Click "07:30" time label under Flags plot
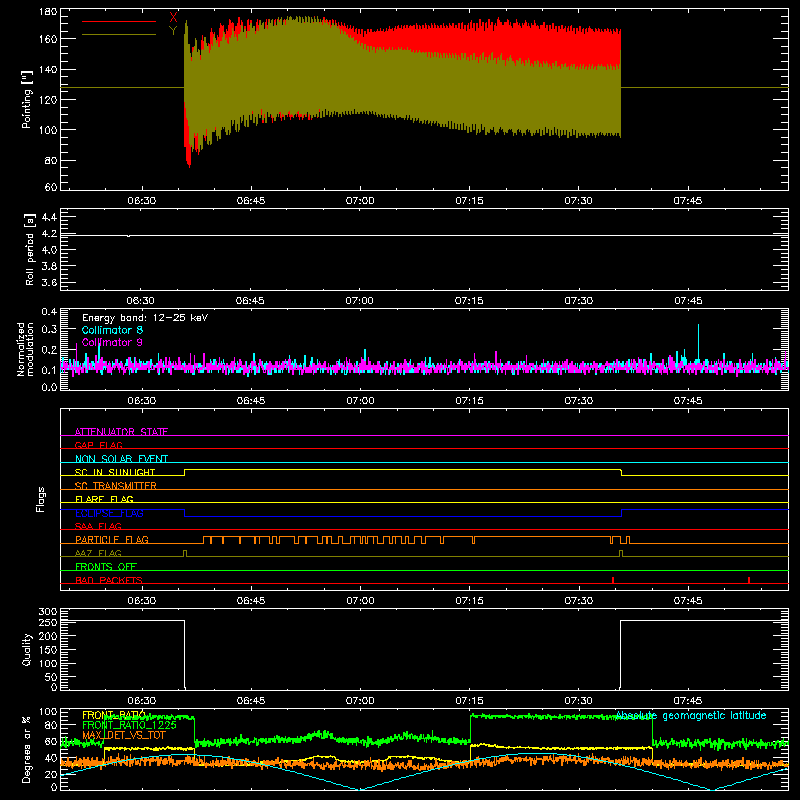 579,601
